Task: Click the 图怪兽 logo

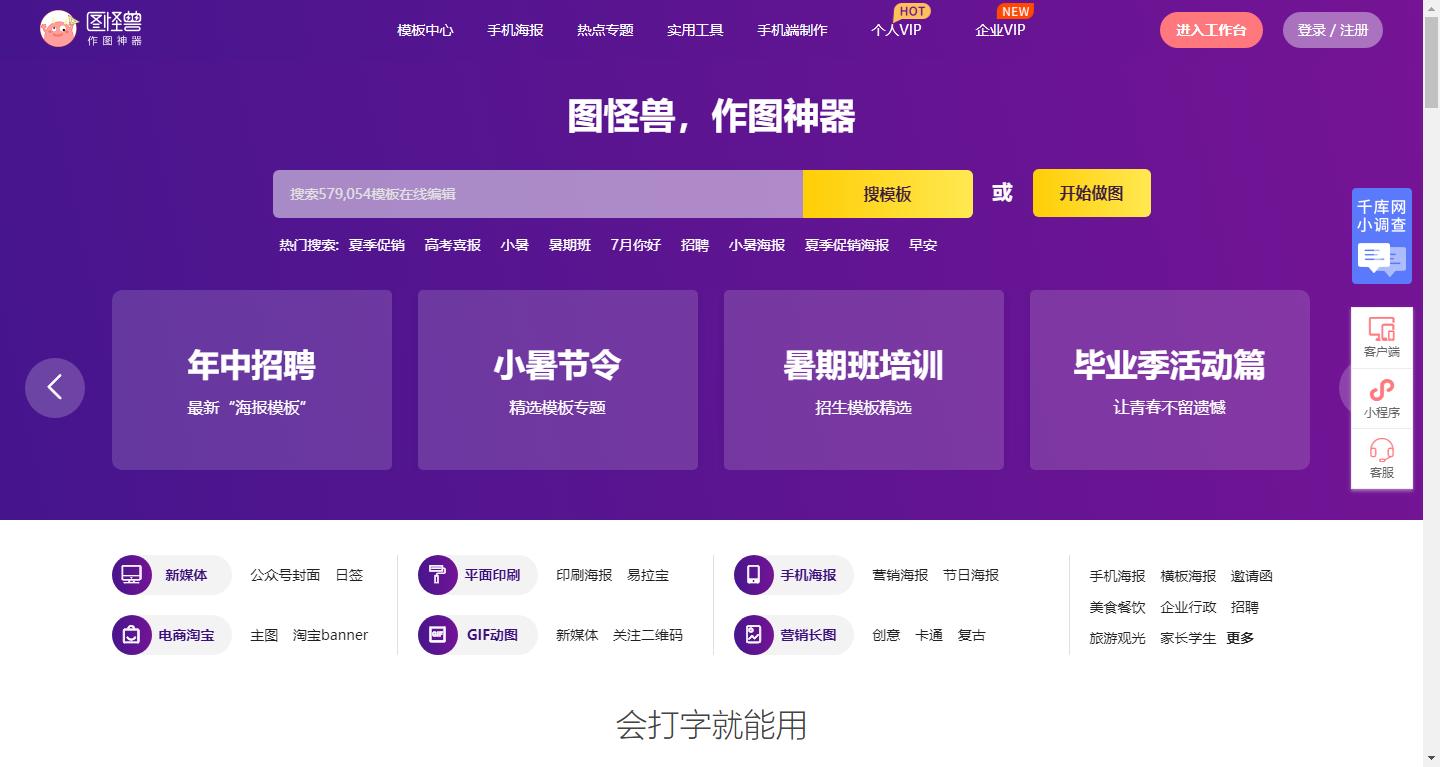Action: point(90,29)
